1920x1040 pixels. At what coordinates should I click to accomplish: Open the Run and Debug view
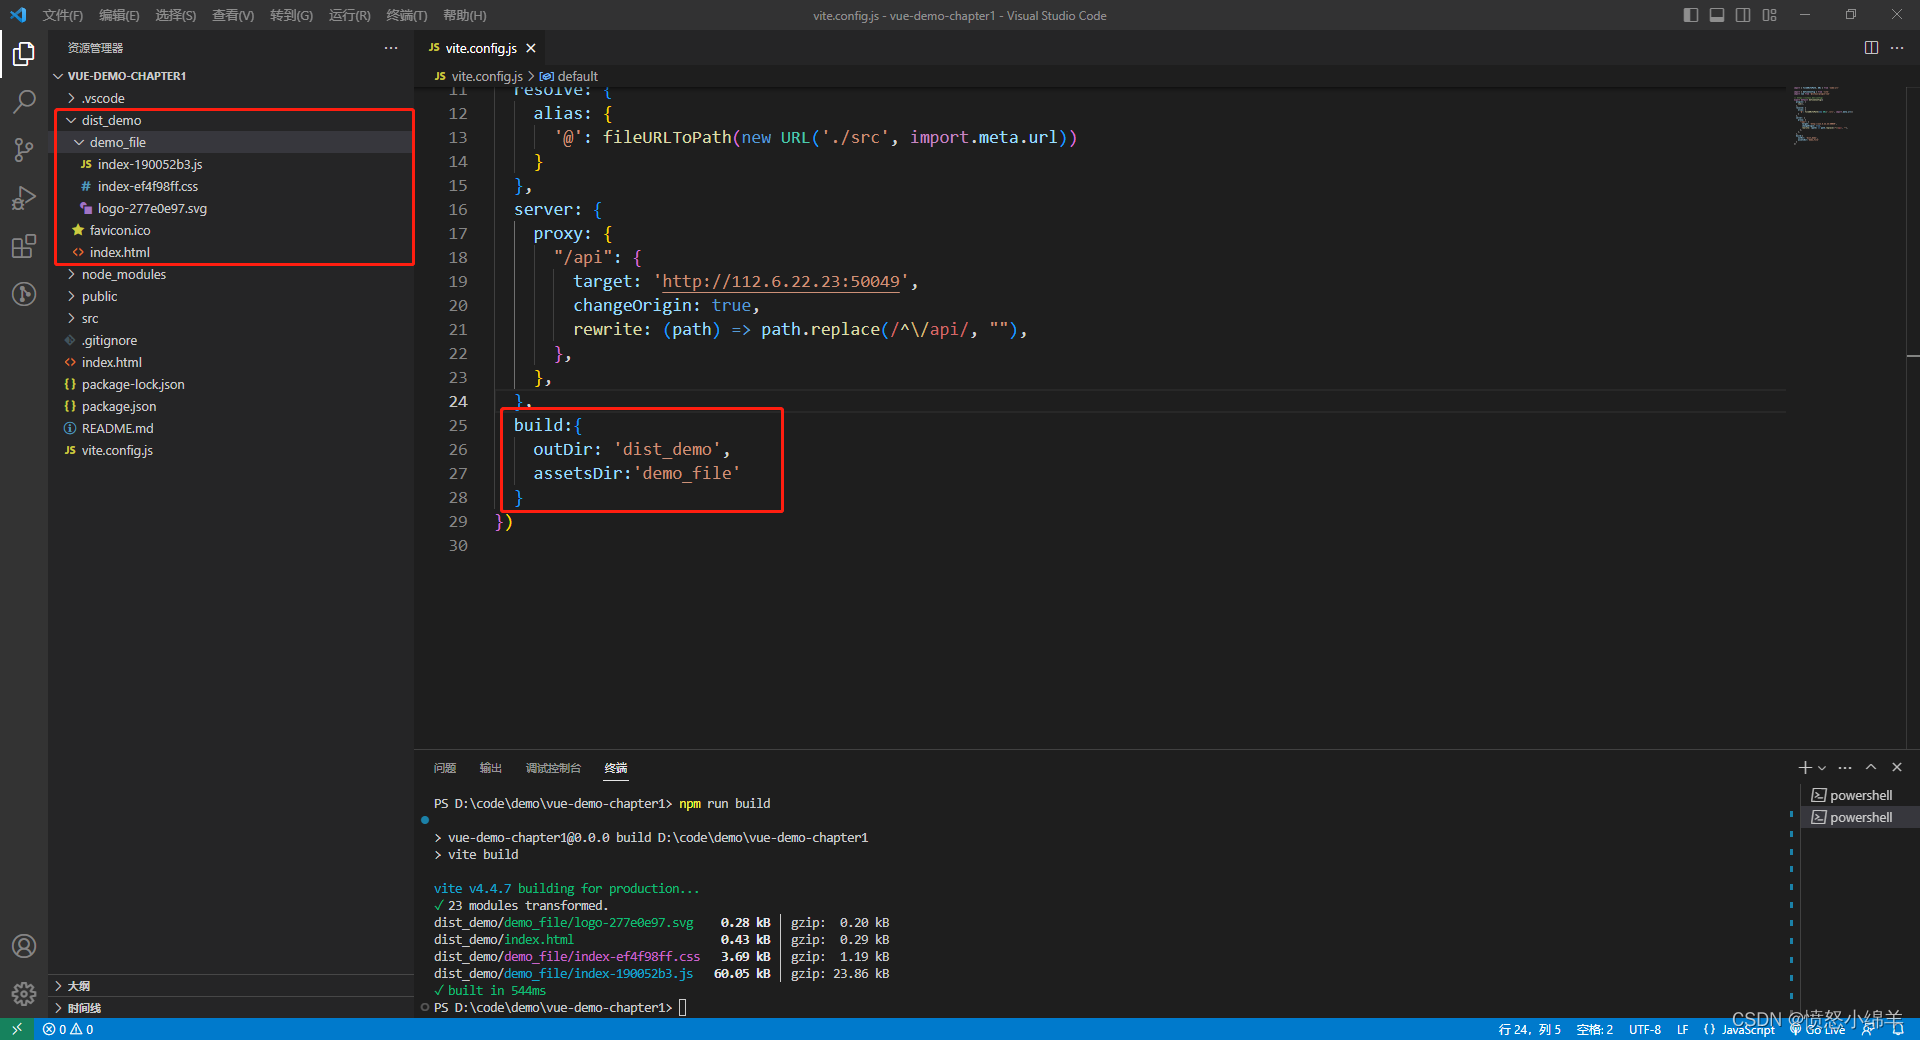[24, 198]
